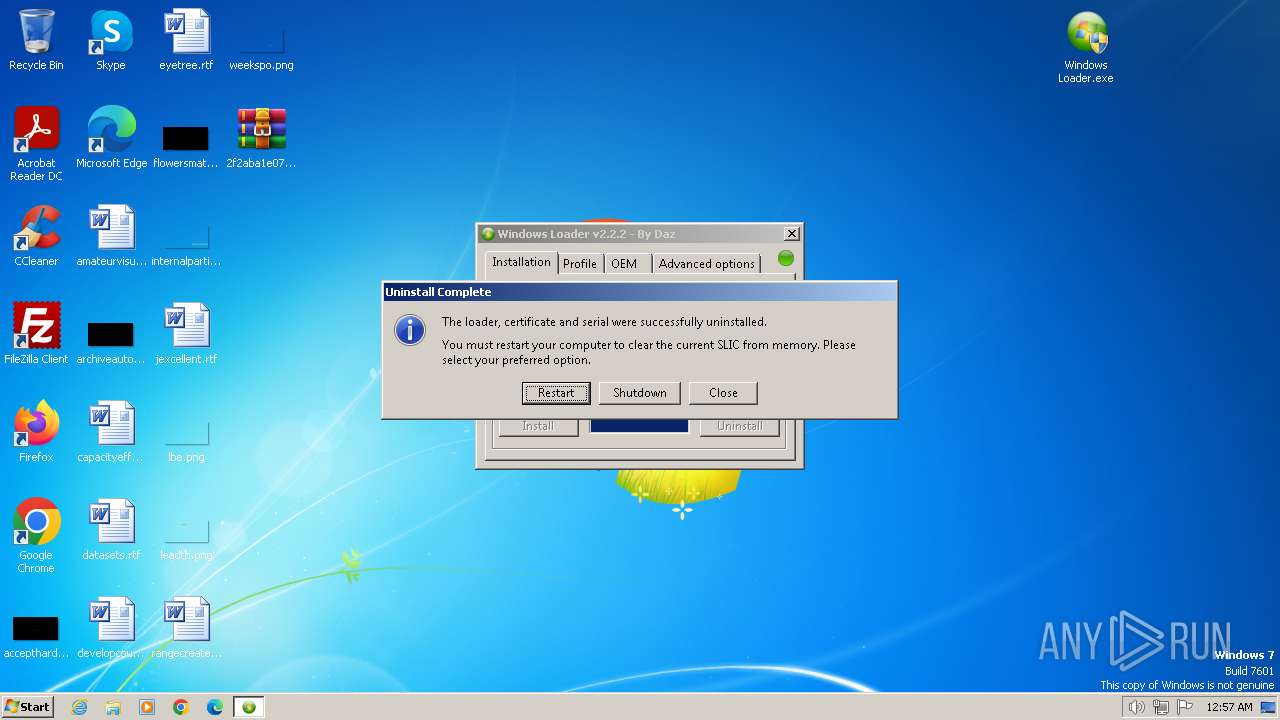The height and width of the screenshot is (720, 1280).
Task: Open the Action Center flag icon
Action: coord(1186,707)
